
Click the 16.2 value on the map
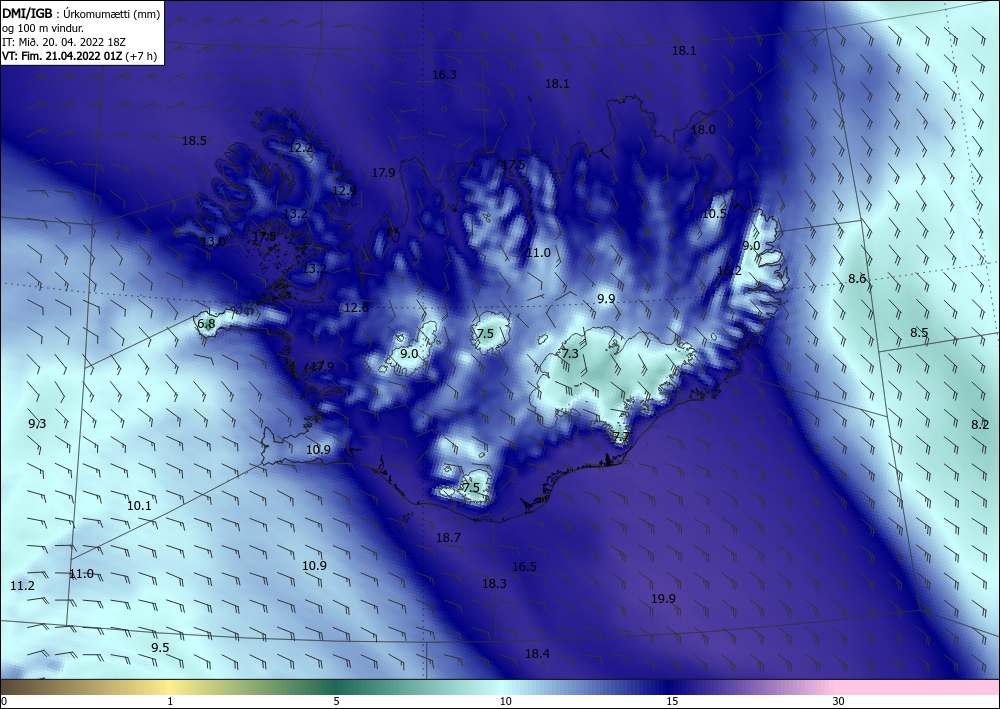click(730, 270)
